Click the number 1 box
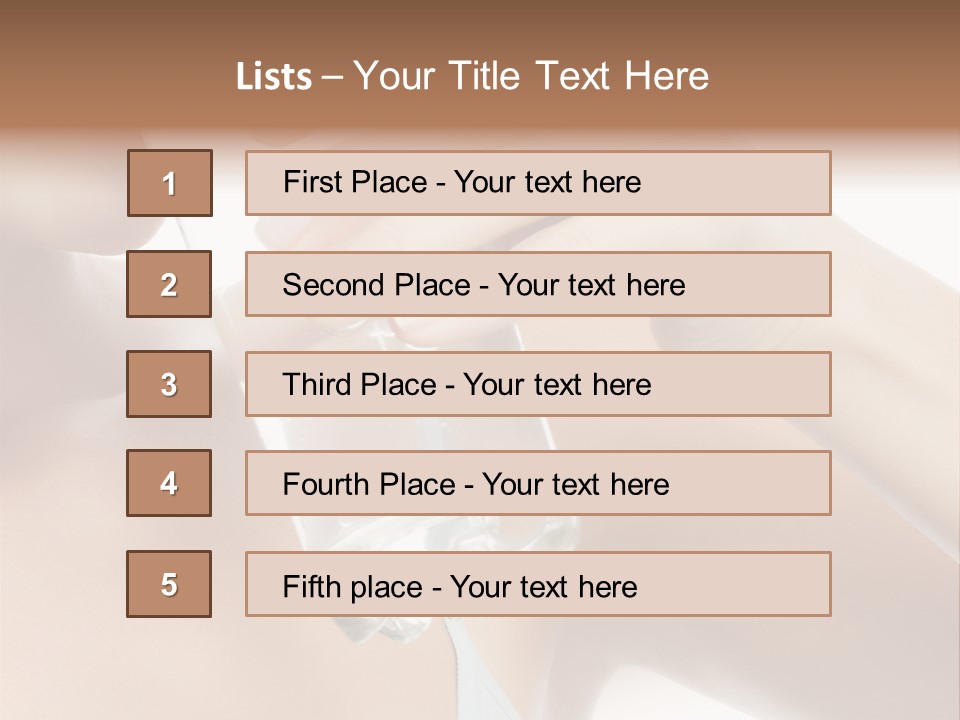The image size is (960, 720). coord(170,183)
